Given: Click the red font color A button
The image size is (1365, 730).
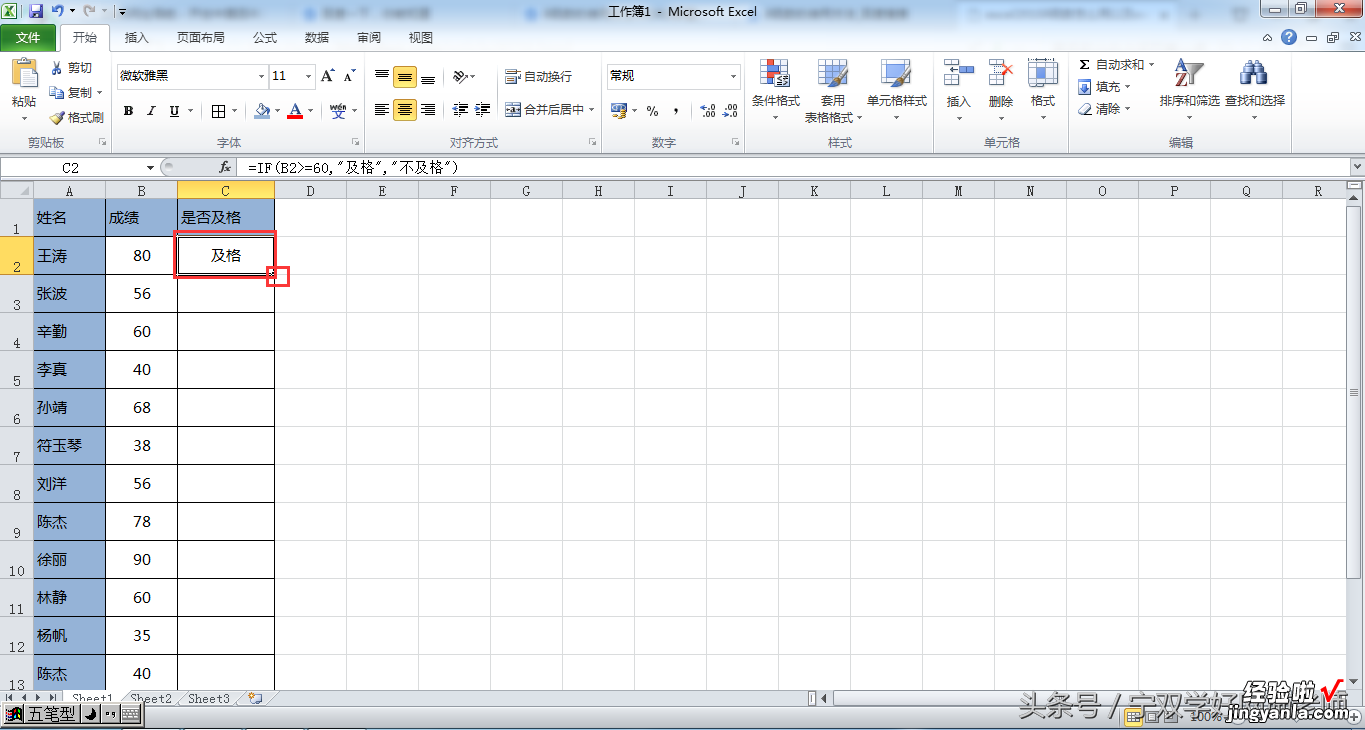Looking at the screenshot, I should (295, 111).
